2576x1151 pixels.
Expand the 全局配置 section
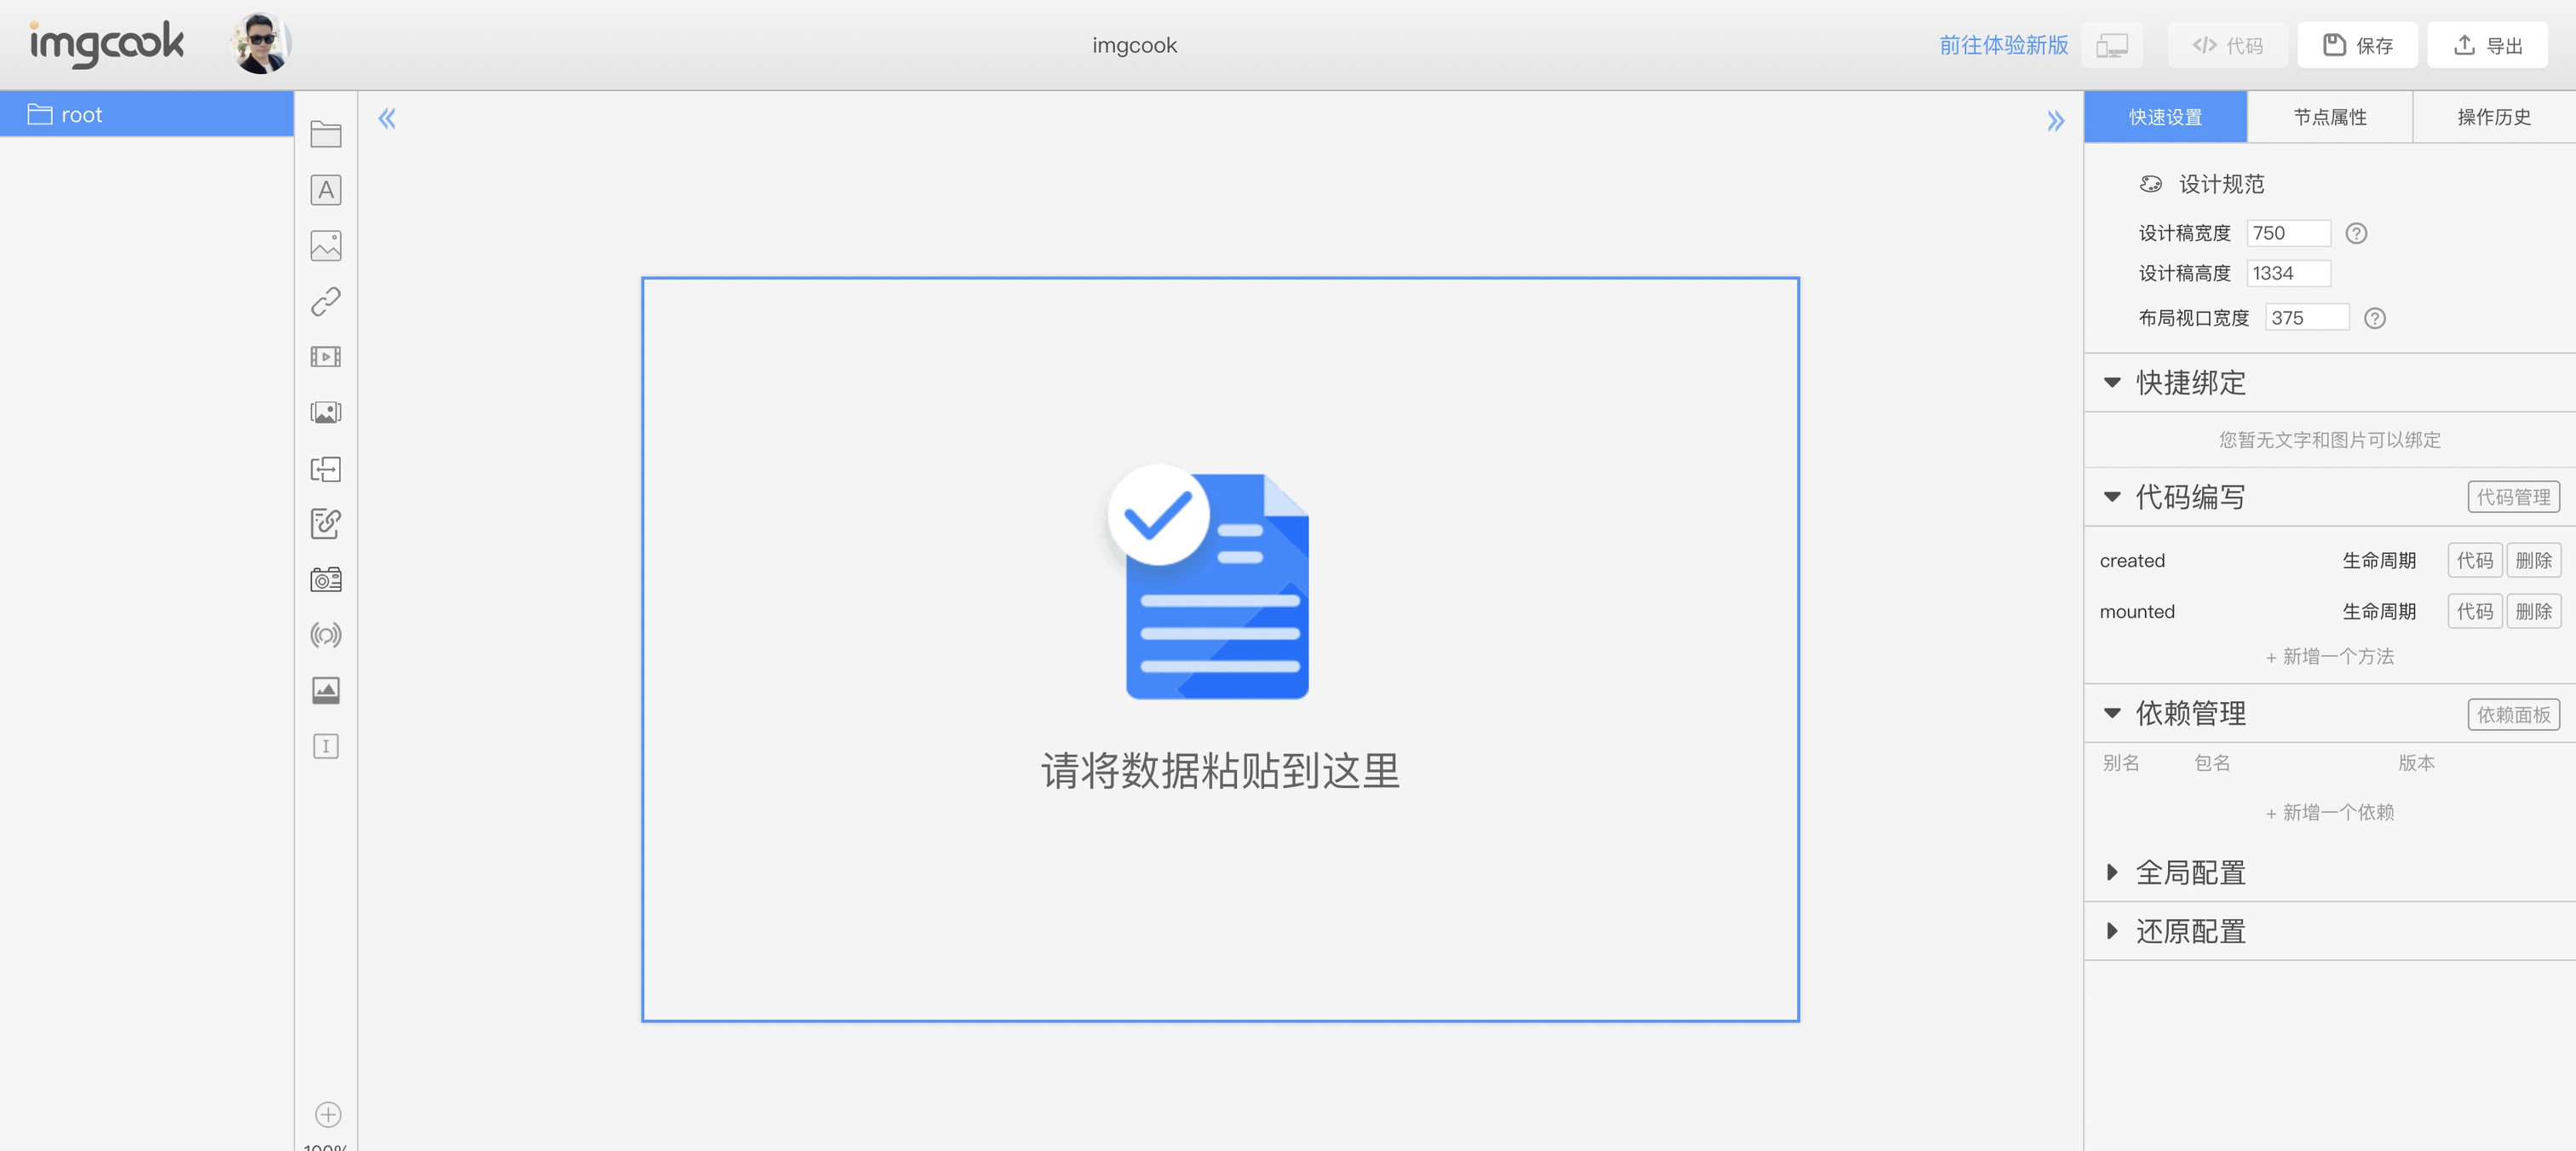(x=2112, y=872)
